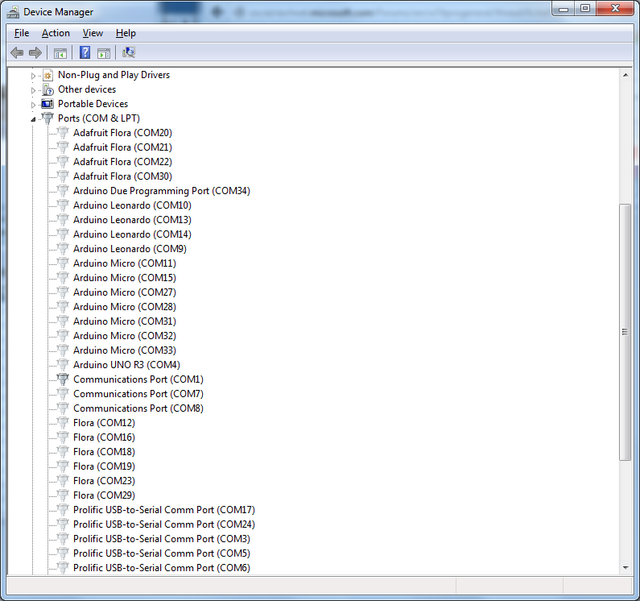Select Flora (COM19)
This screenshot has width=640, height=601.
pyautogui.click(x=104, y=466)
